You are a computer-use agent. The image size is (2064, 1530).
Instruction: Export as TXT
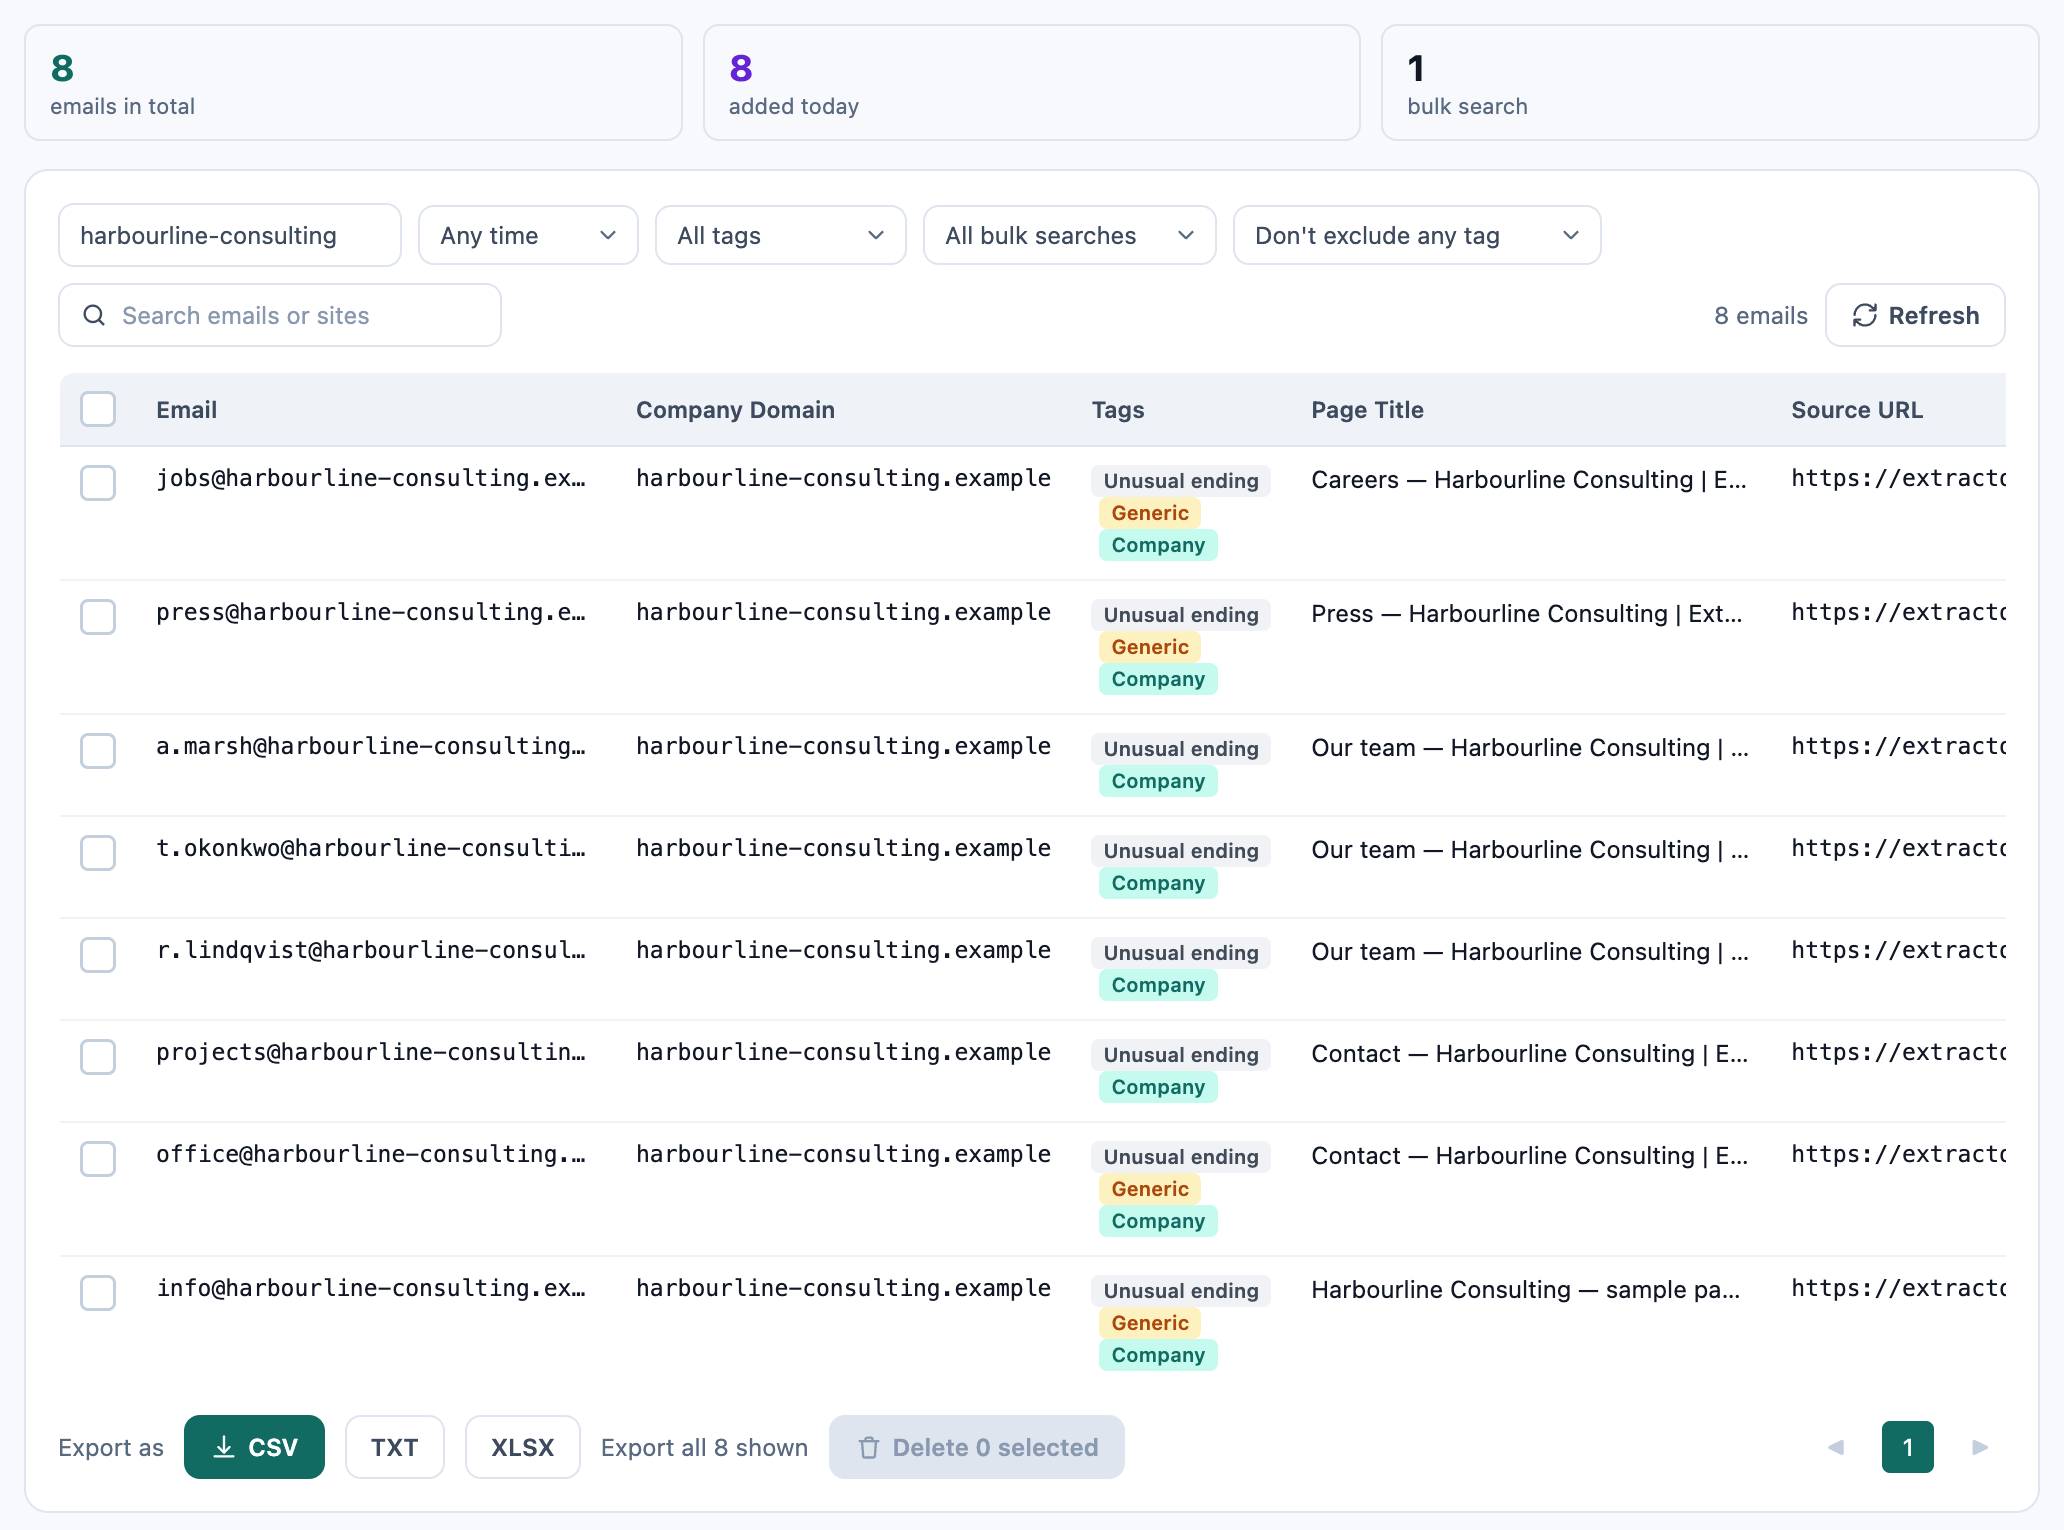[x=394, y=1447]
